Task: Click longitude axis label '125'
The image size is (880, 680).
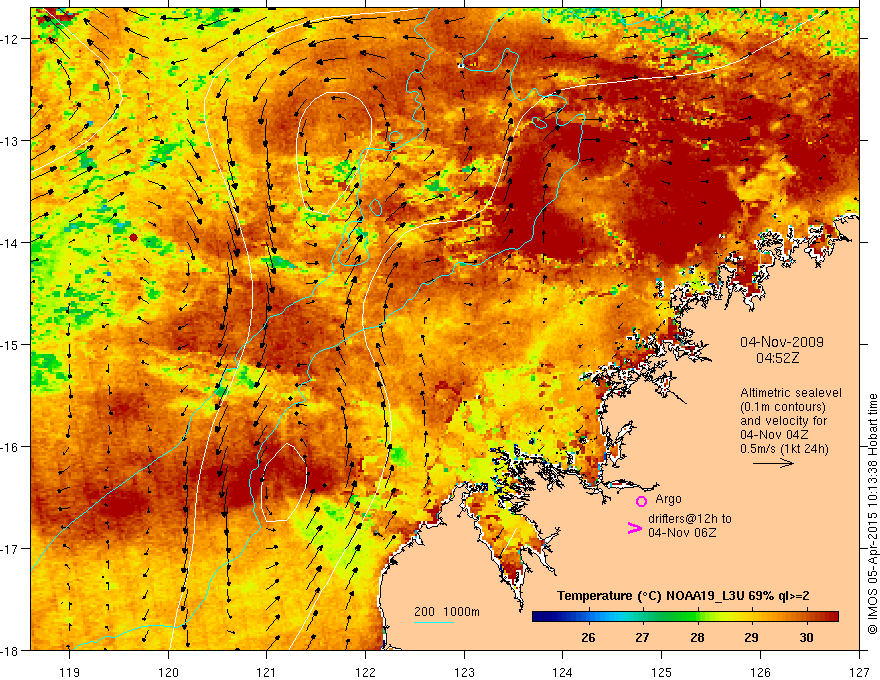Action: pyautogui.click(x=662, y=672)
